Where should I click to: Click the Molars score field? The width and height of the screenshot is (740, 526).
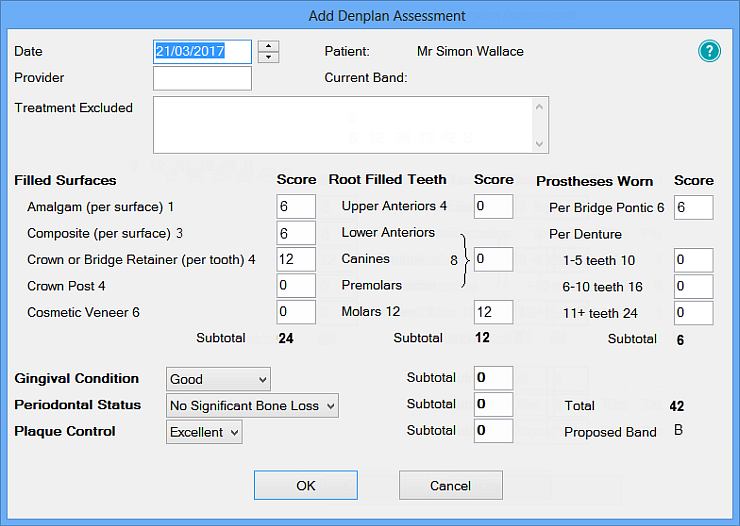click(x=493, y=312)
